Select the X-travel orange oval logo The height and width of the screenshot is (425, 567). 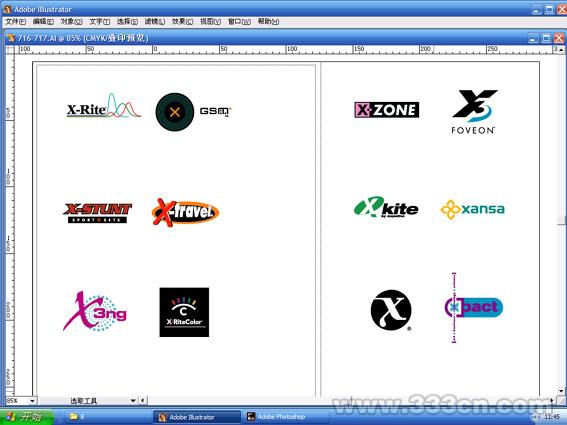coord(186,212)
